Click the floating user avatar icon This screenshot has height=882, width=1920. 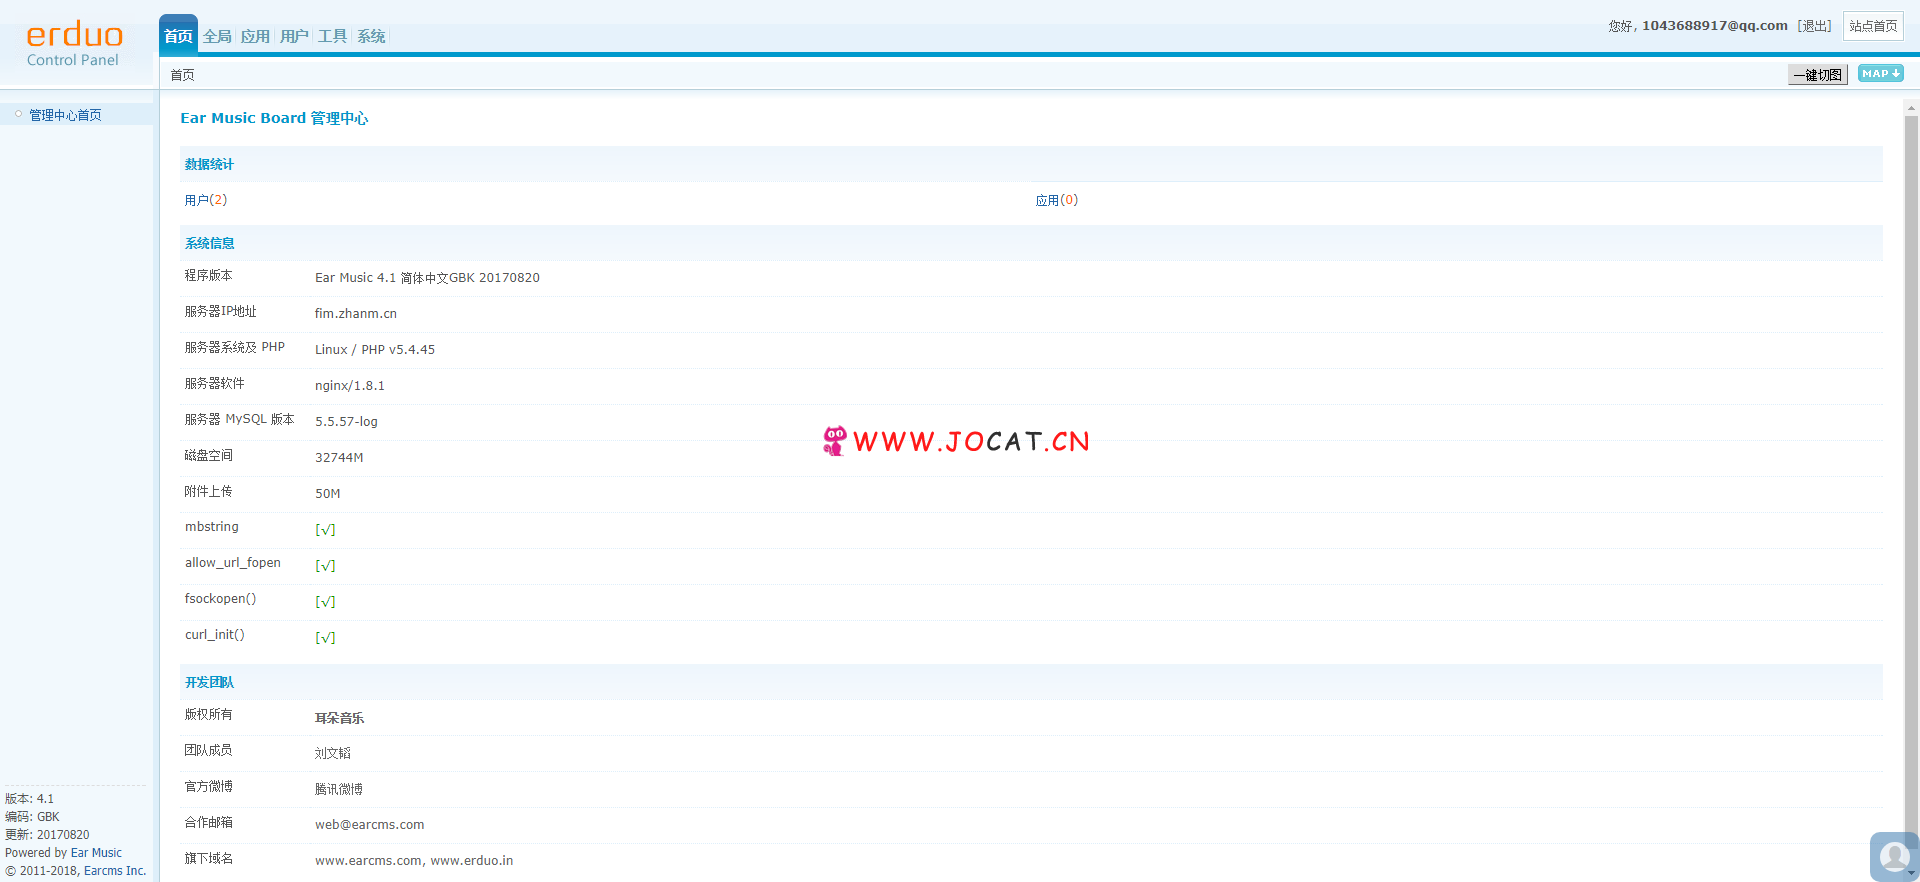coord(1894,857)
